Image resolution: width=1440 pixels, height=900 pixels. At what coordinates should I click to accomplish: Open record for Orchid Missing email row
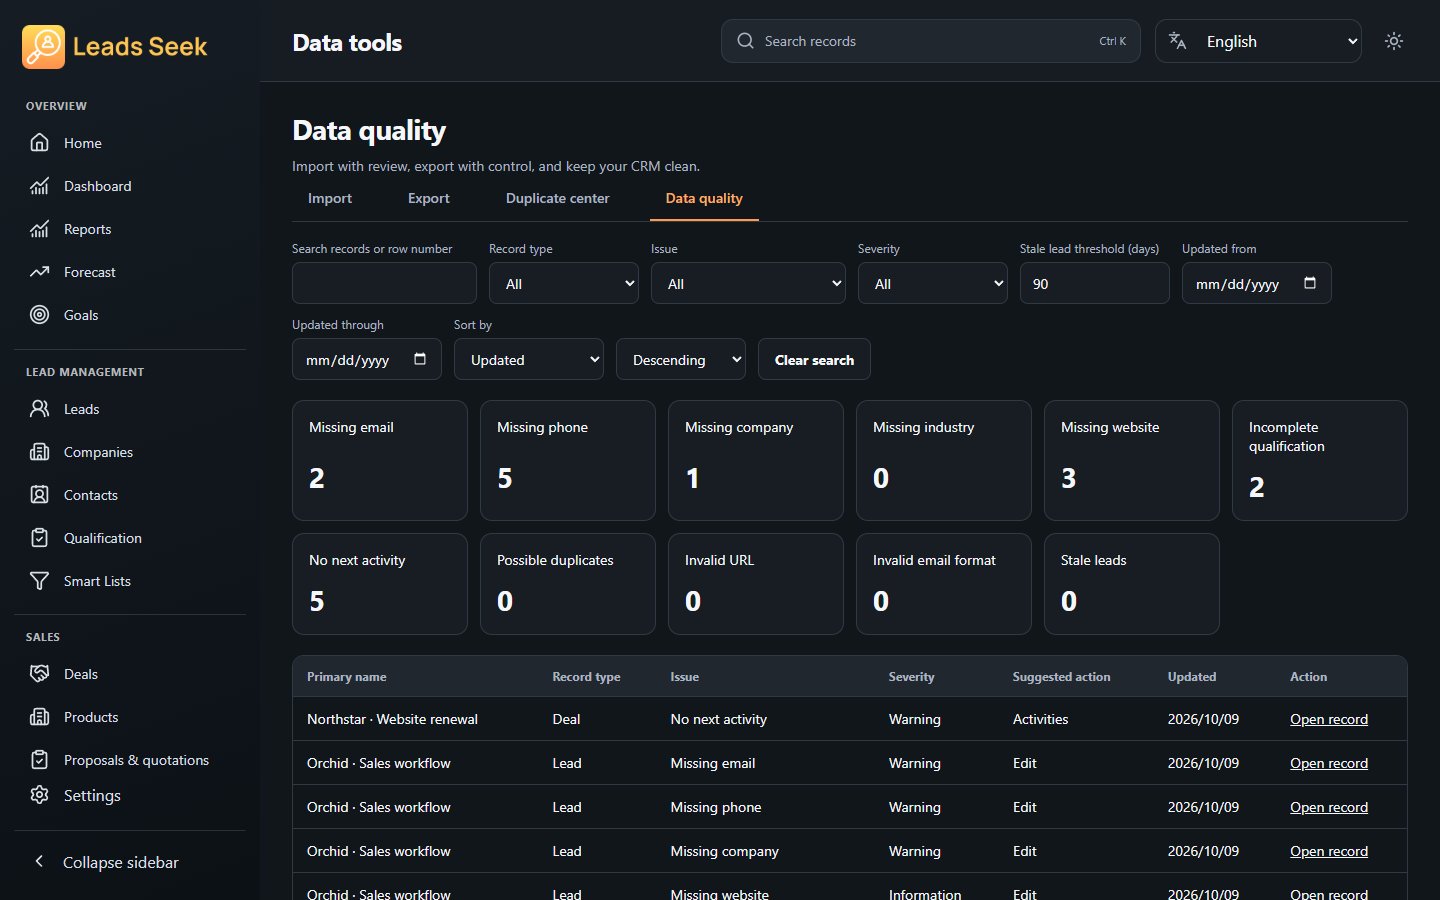(1329, 763)
